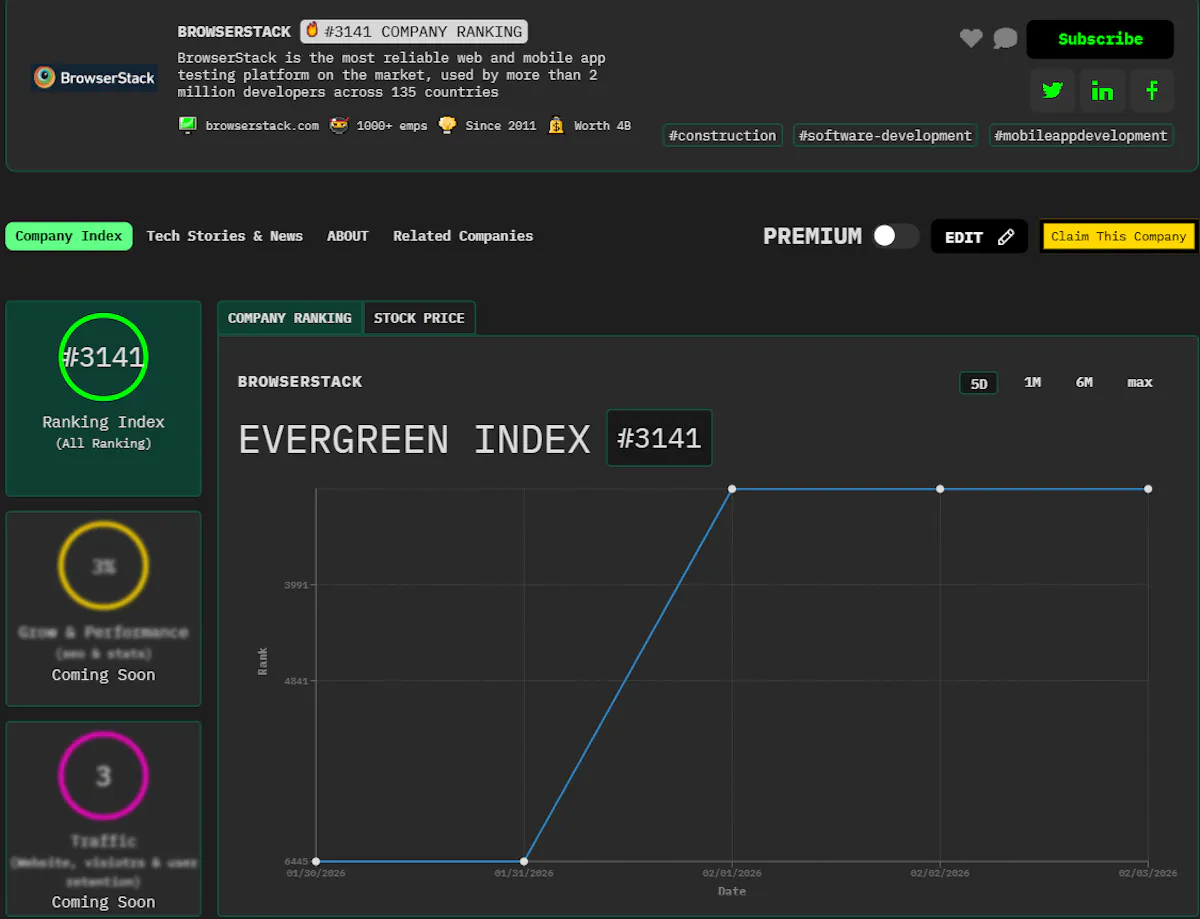Open the browserstack.com website link
1200x919 pixels.
click(261, 126)
